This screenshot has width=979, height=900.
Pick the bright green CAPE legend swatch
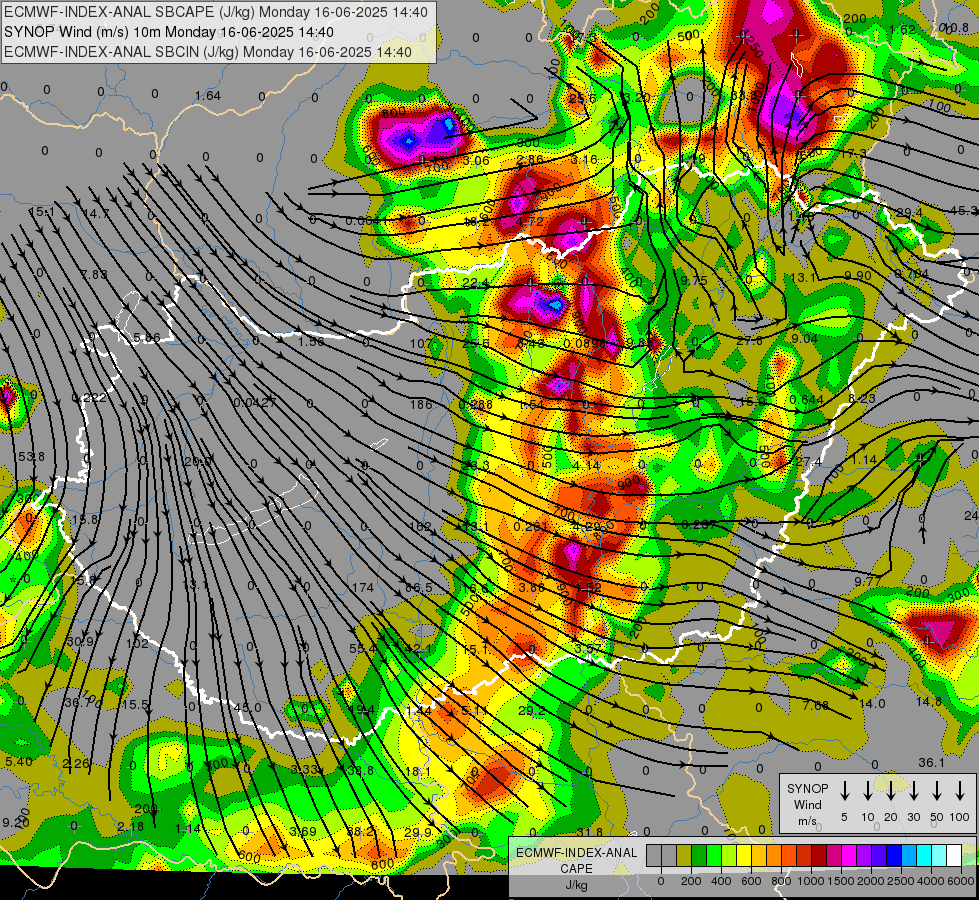click(x=714, y=856)
